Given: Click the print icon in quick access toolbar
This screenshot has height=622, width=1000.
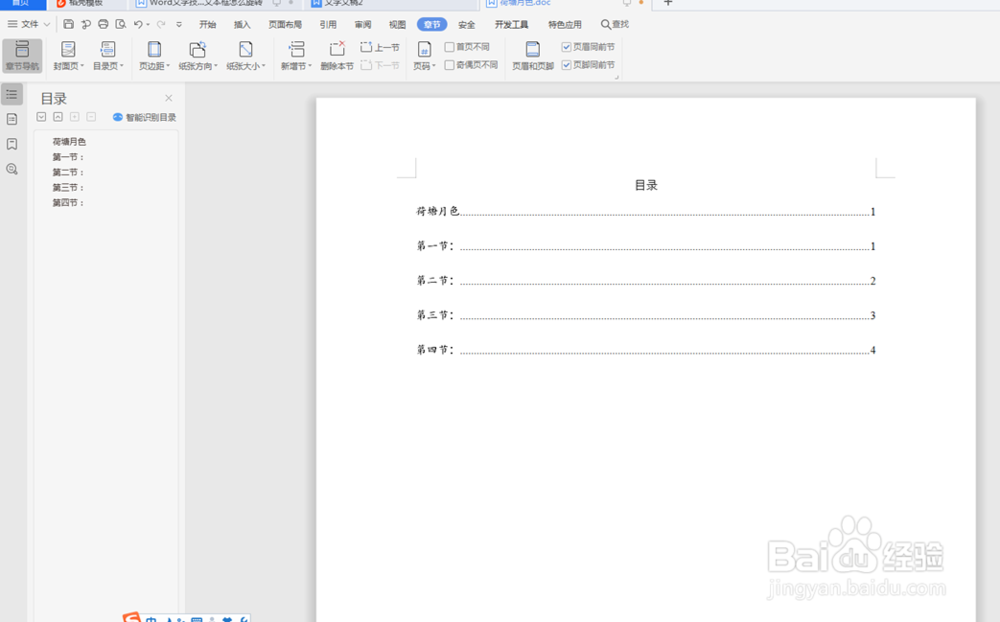Looking at the screenshot, I should (103, 24).
